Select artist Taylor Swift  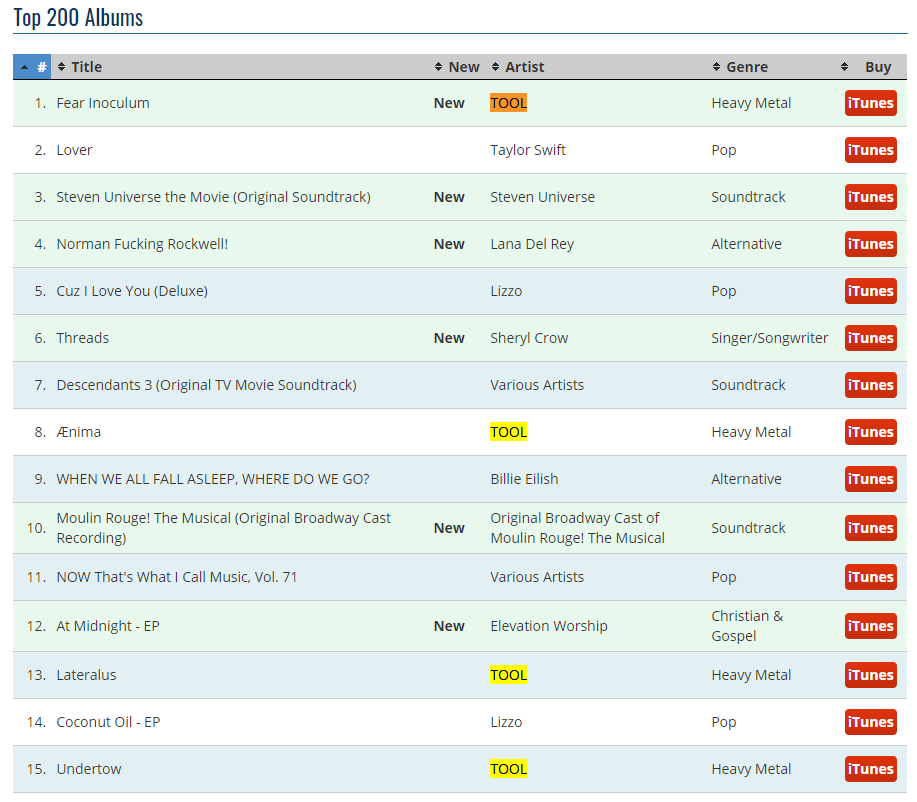click(528, 150)
